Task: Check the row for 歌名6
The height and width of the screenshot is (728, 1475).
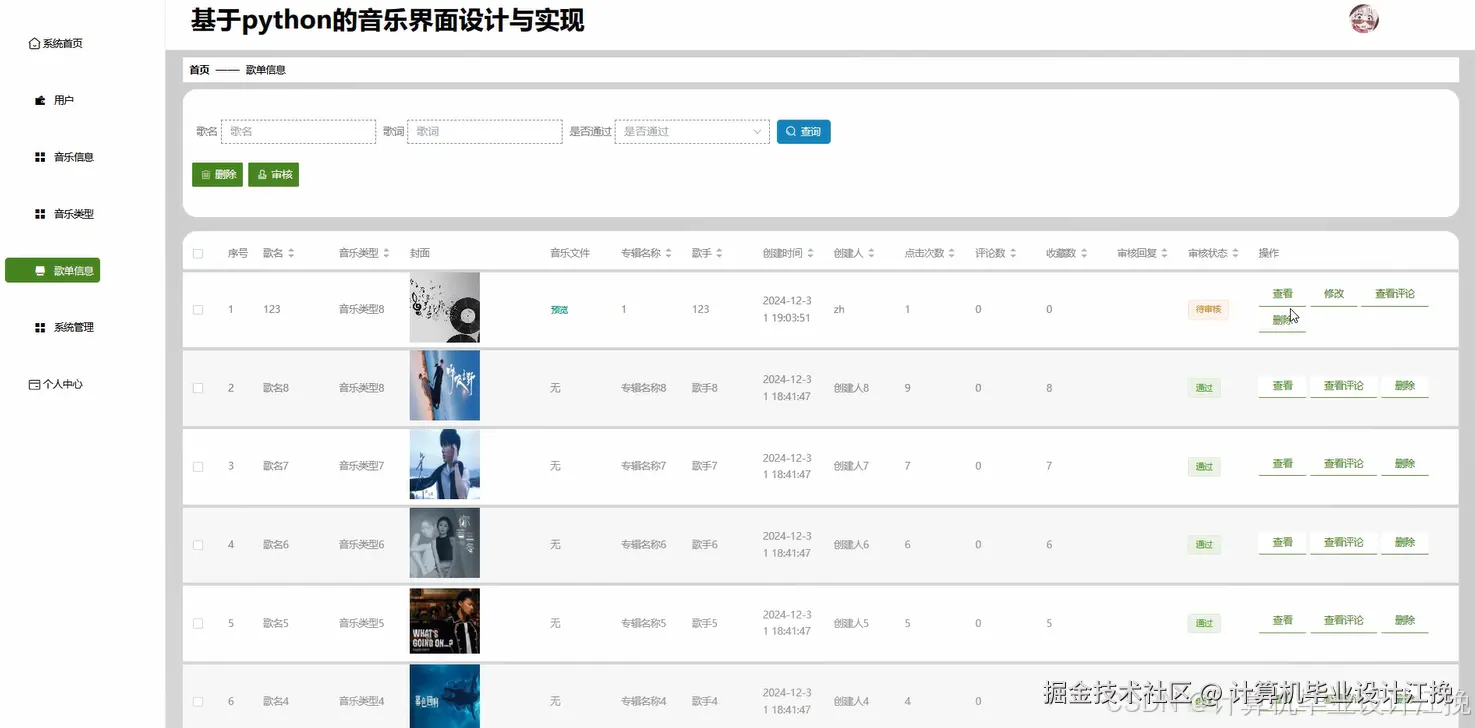Action: (x=198, y=545)
